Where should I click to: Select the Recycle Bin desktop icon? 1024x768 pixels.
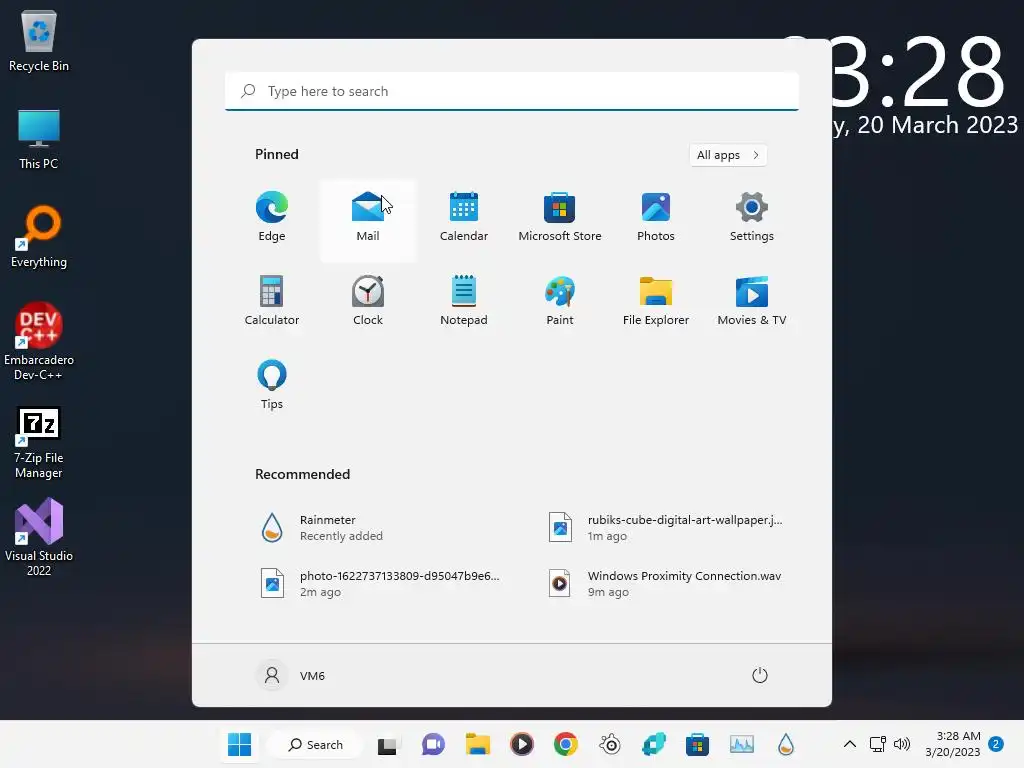[39, 40]
